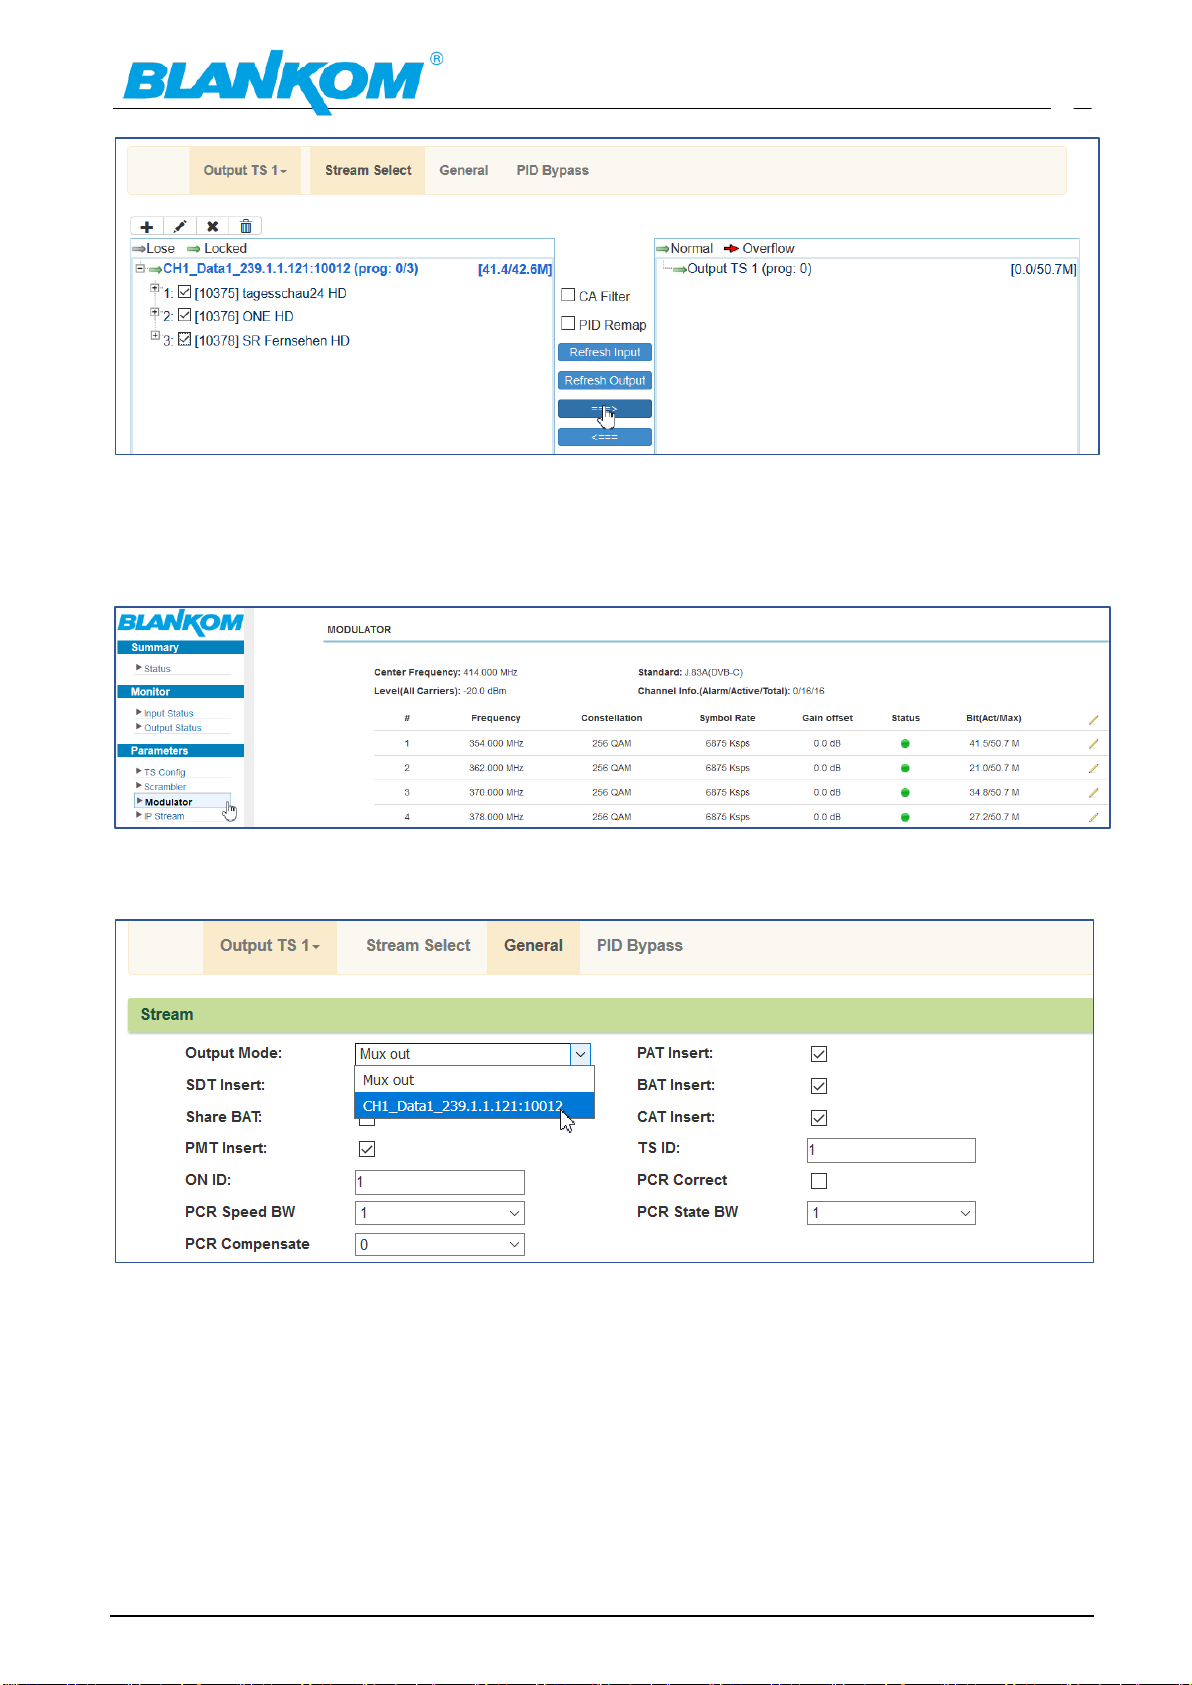This screenshot has height=1685, width=1192.
Task: Select the [10375] tagesschau24 HD program row
Action: click(x=270, y=293)
